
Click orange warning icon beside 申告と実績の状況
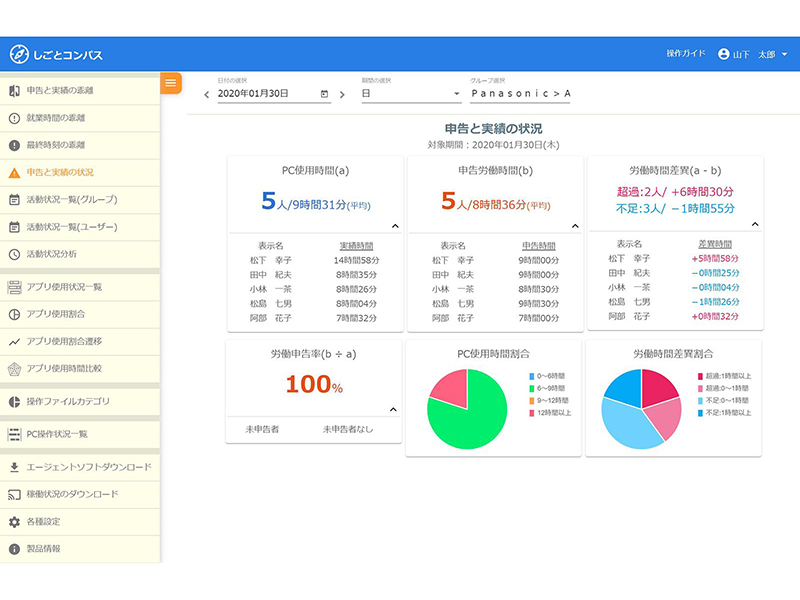pyautogui.click(x=14, y=173)
